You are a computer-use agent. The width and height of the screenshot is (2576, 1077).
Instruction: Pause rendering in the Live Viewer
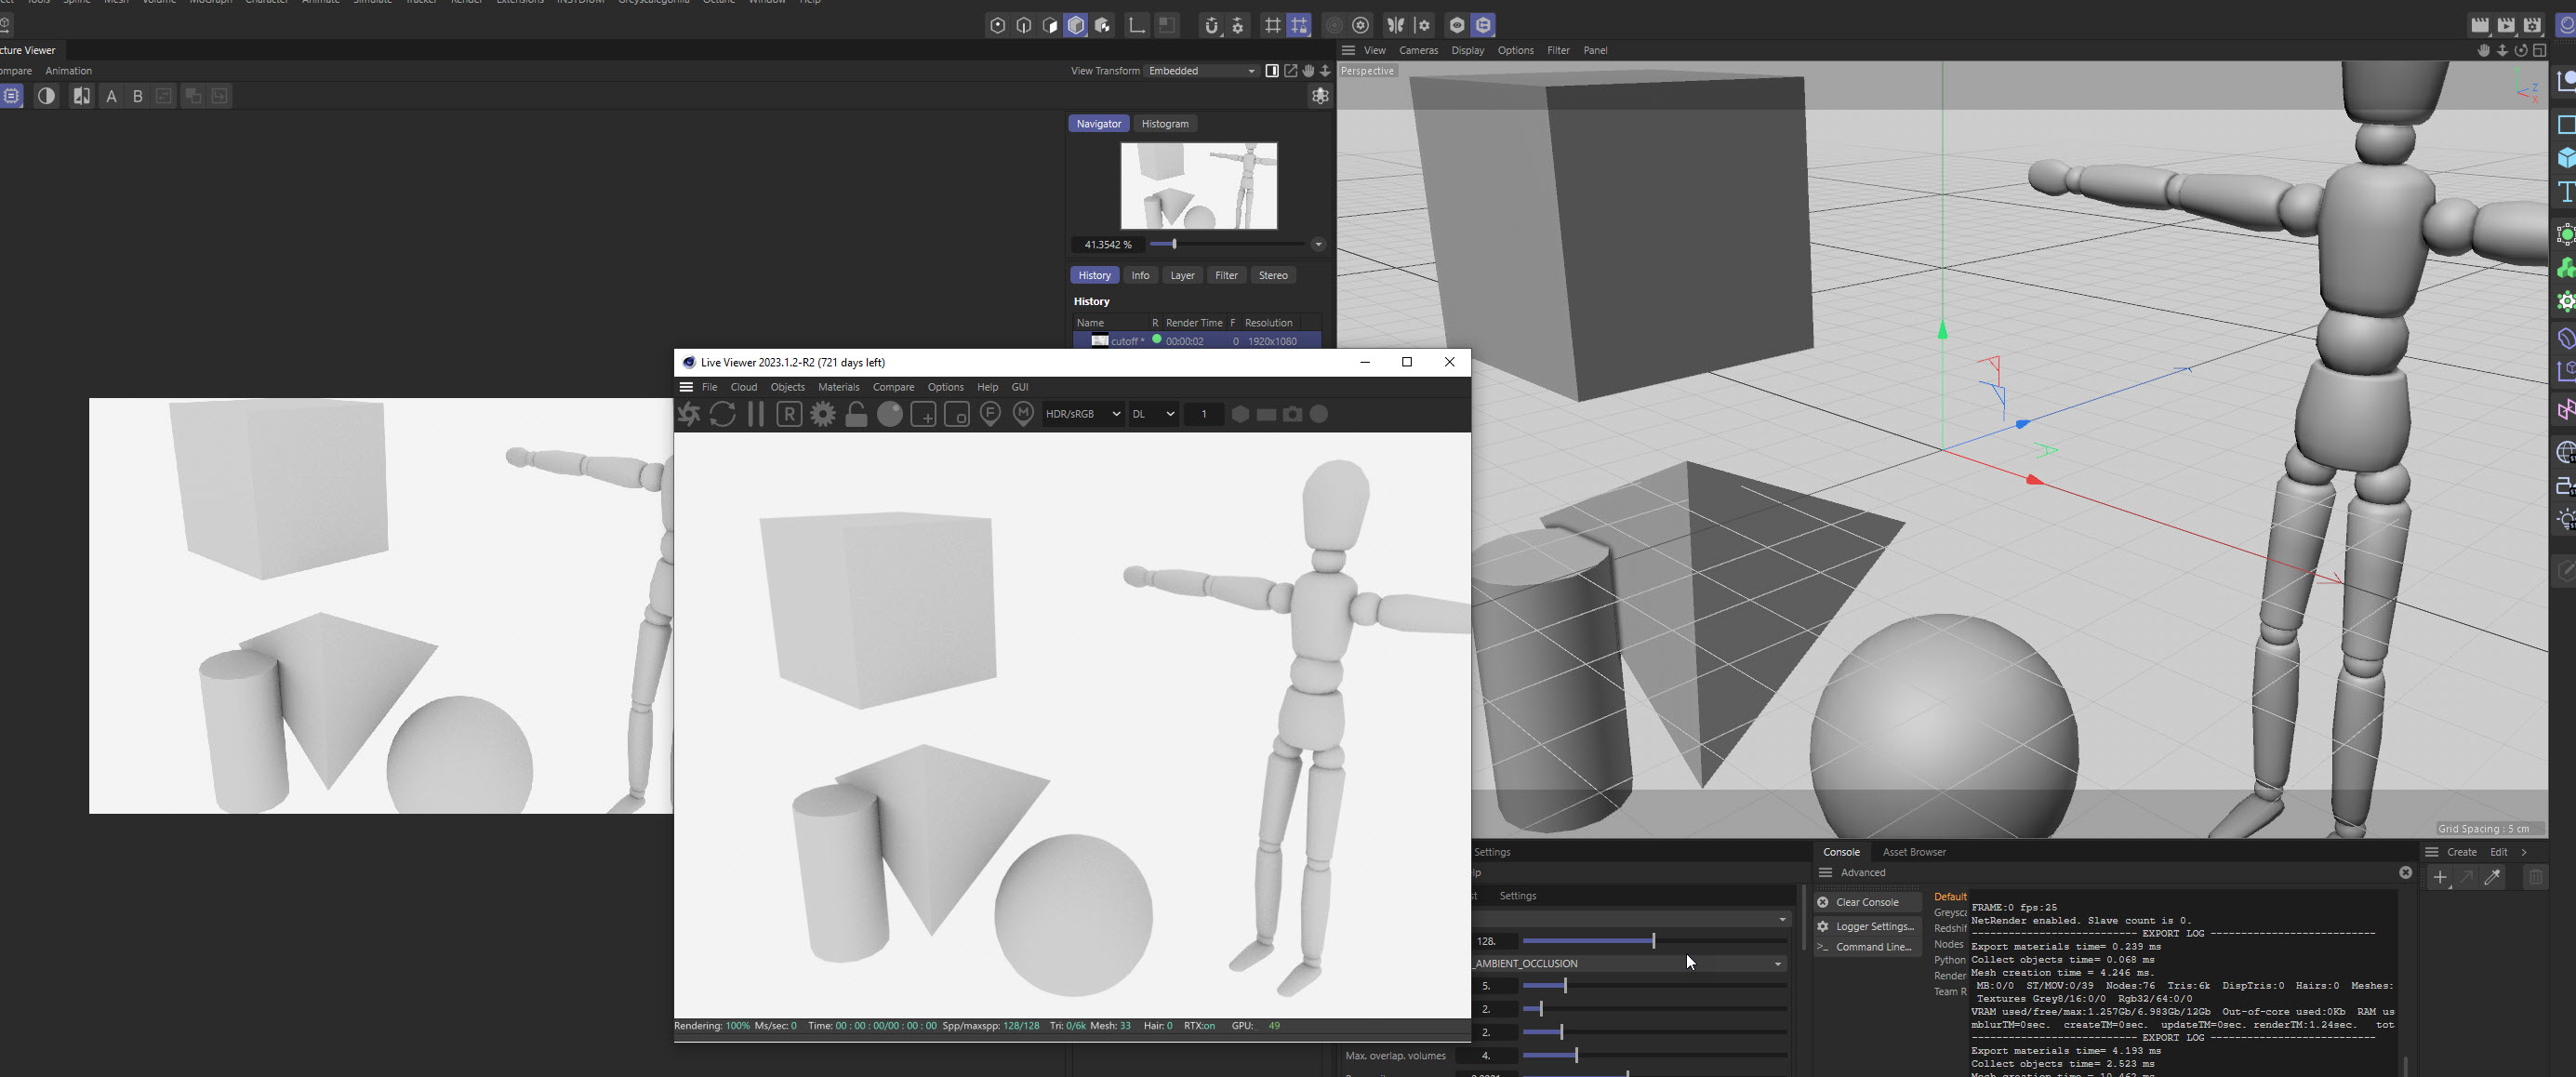pyautogui.click(x=756, y=414)
